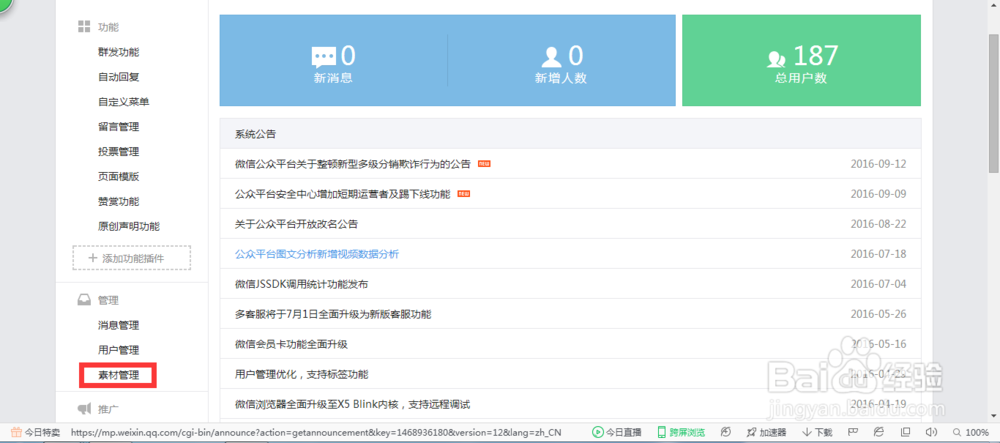This screenshot has height=443, width=1000.
Task: Open the 新消息 count tile
Action: pyautogui.click(x=334, y=61)
